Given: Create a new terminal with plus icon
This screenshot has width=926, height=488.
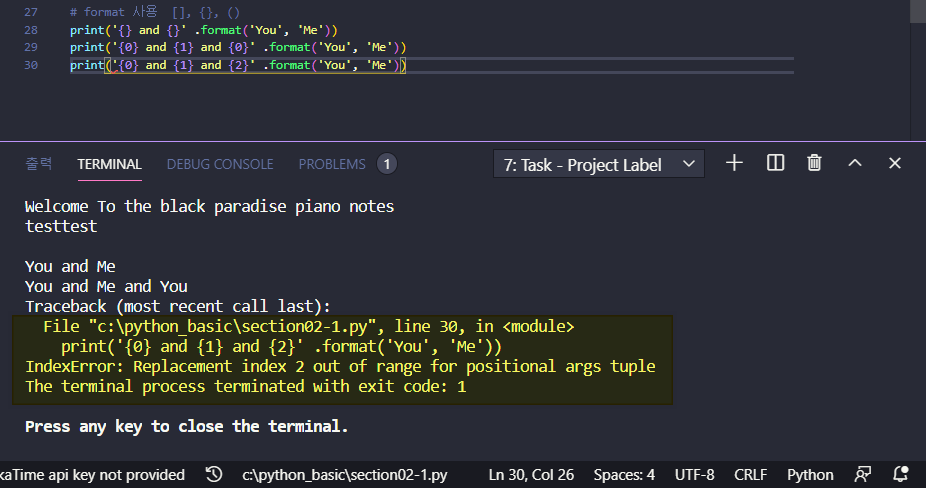Looking at the screenshot, I should tap(734, 163).
